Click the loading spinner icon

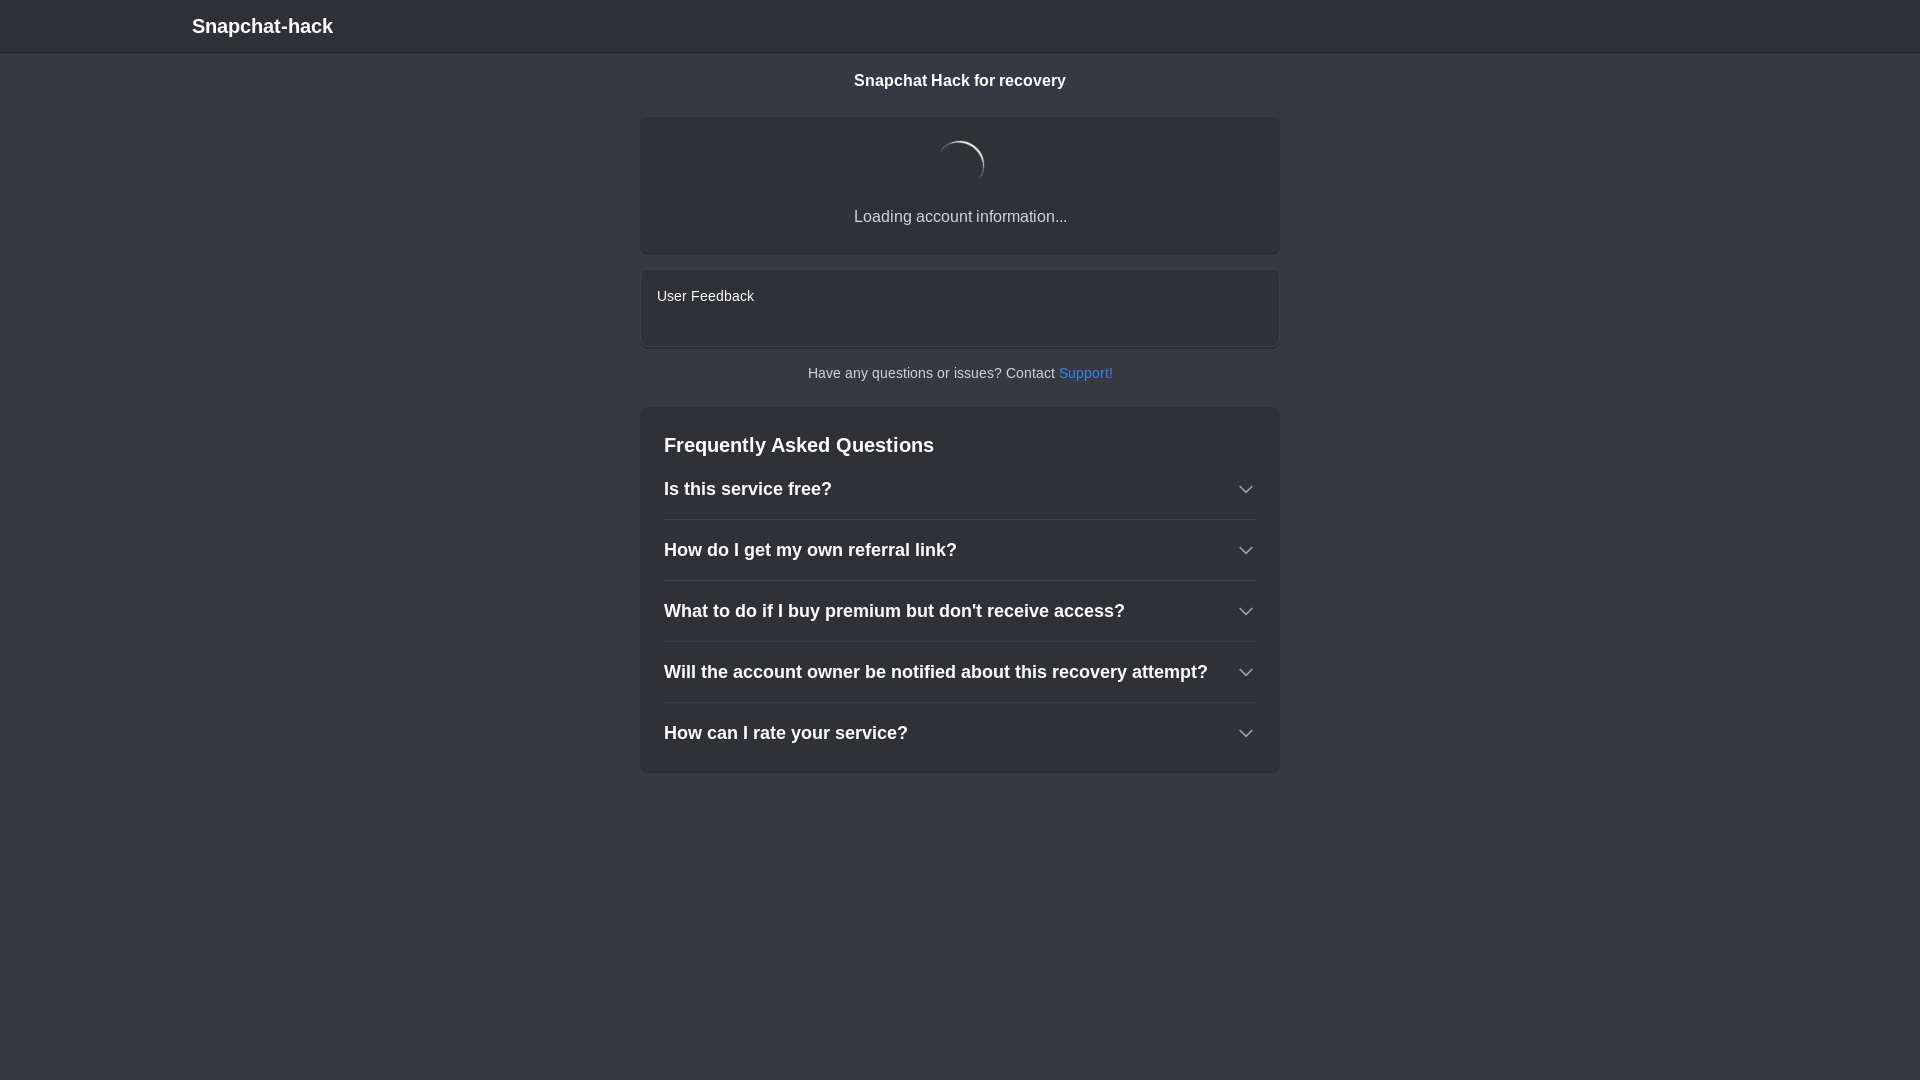(x=960, y=165)
